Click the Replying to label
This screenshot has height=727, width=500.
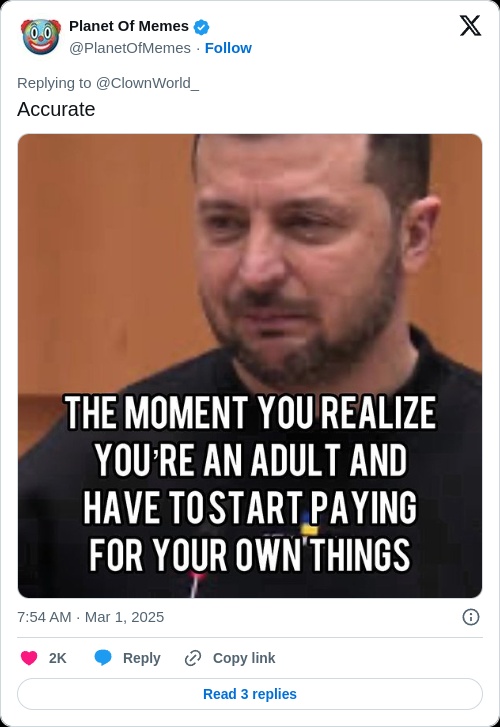click(54, 83)
